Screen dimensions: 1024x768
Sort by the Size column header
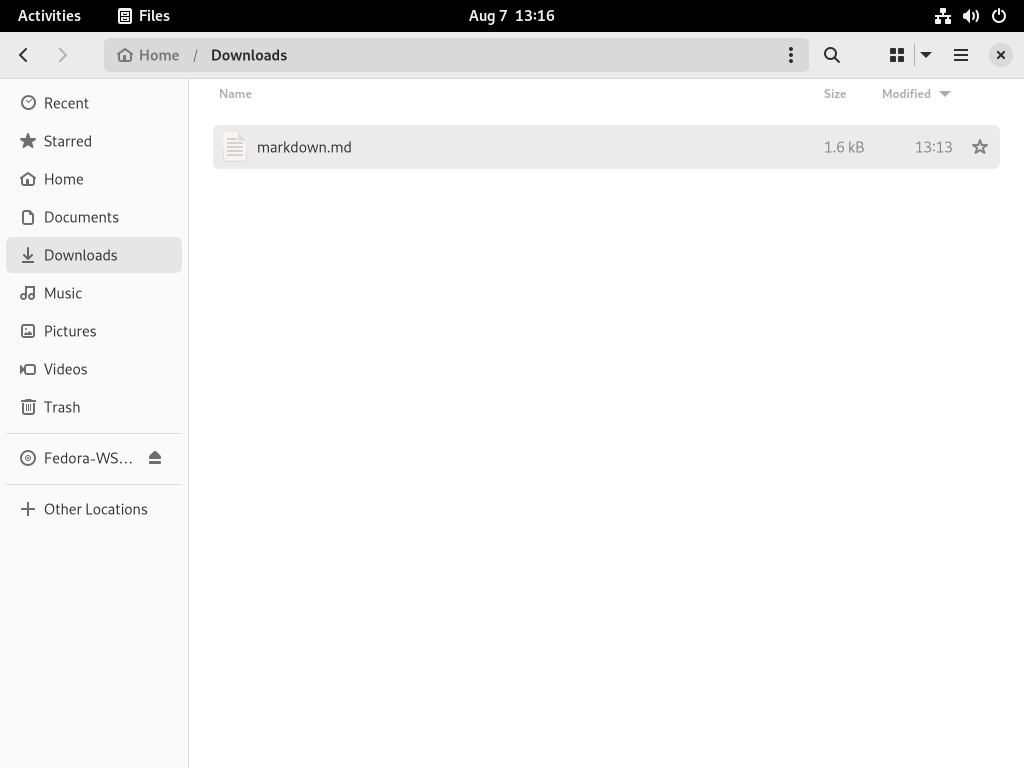[x=835, y=93]
